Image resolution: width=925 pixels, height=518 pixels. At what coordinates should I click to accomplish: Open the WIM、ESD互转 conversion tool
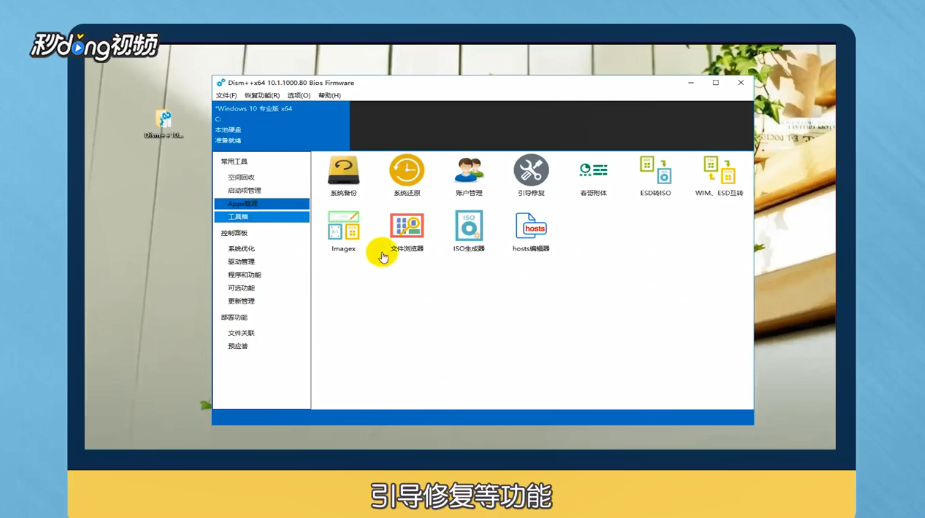[x=719, y=175]
